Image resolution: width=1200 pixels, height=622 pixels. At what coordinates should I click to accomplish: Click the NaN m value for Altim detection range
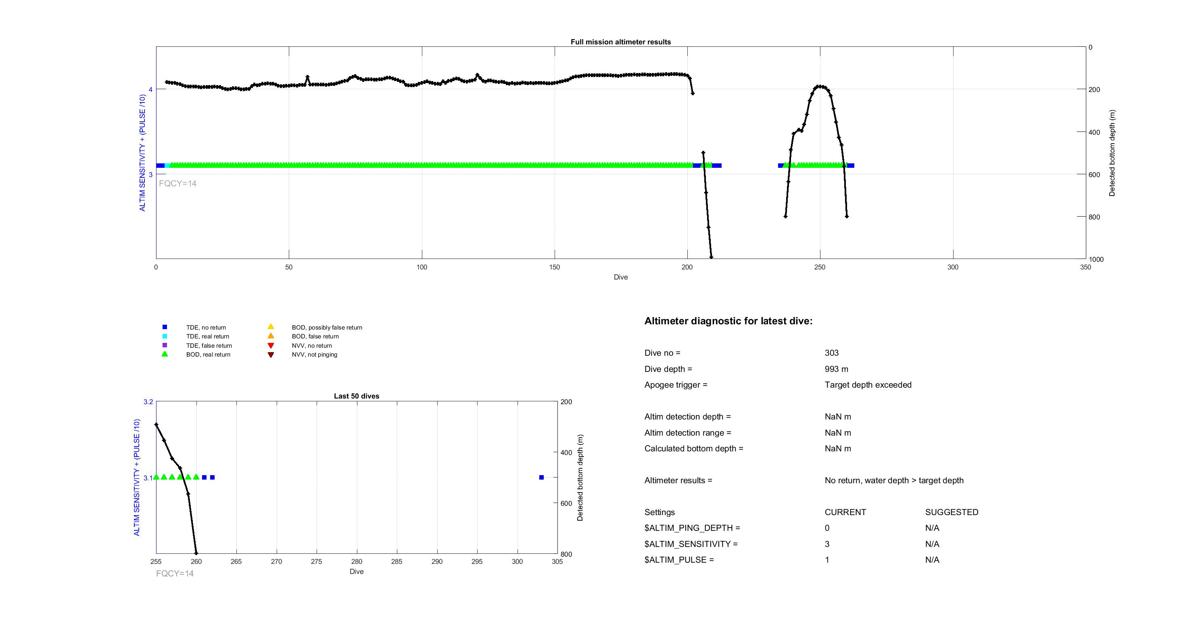[838, 433]
